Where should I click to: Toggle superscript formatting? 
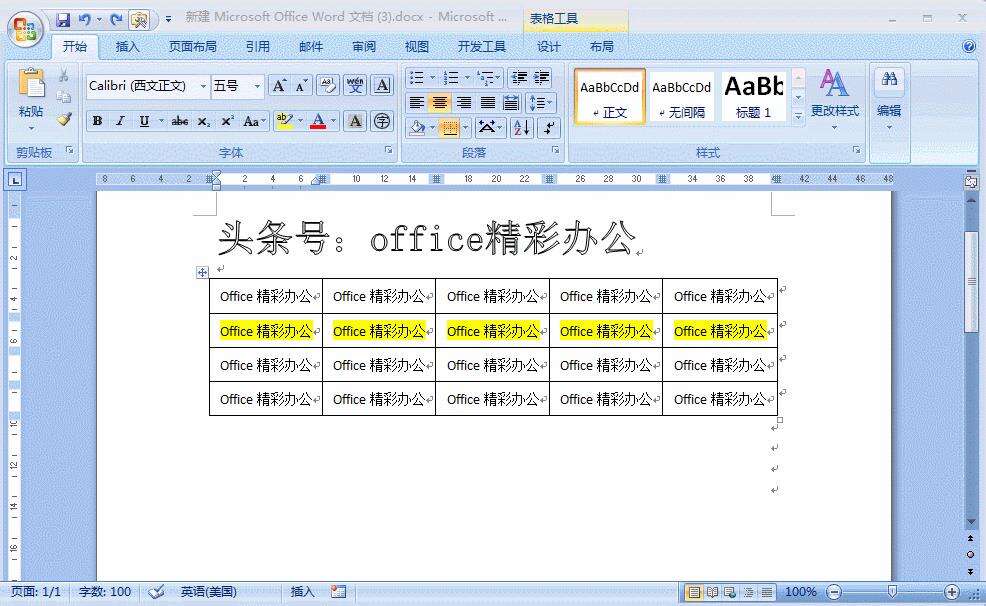[227, 121]
